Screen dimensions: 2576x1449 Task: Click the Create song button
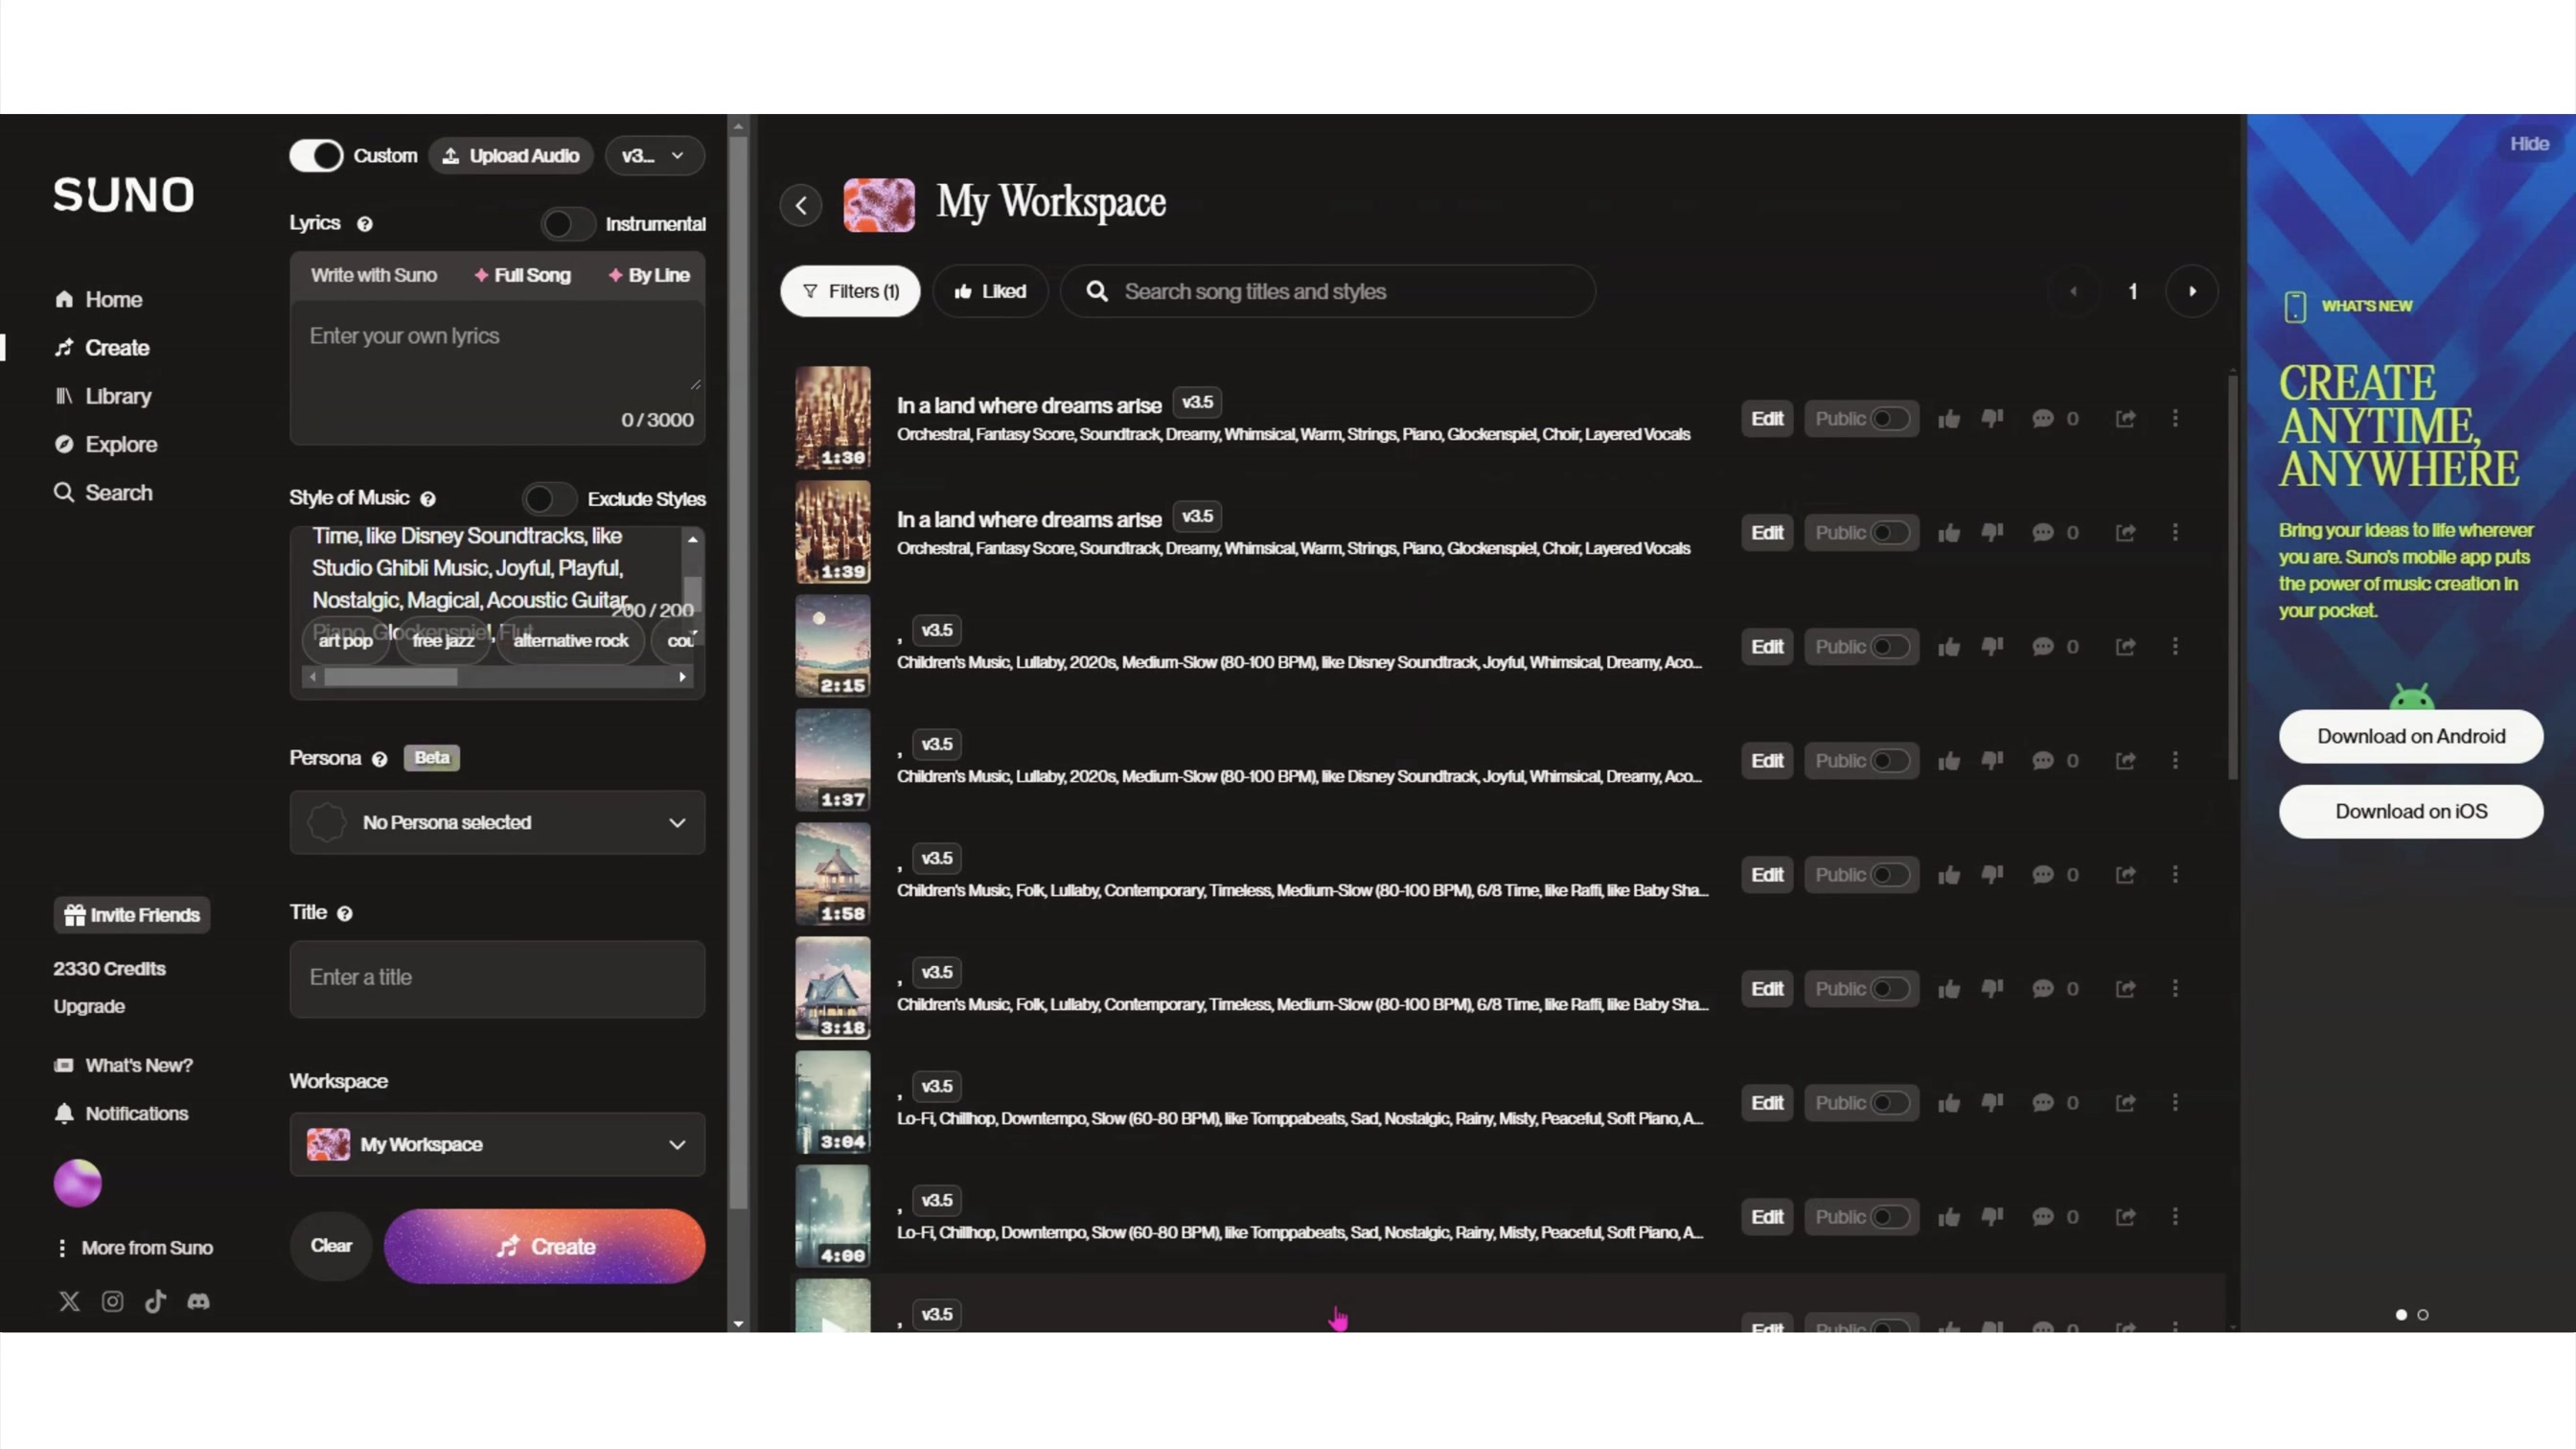point(545,1247)
